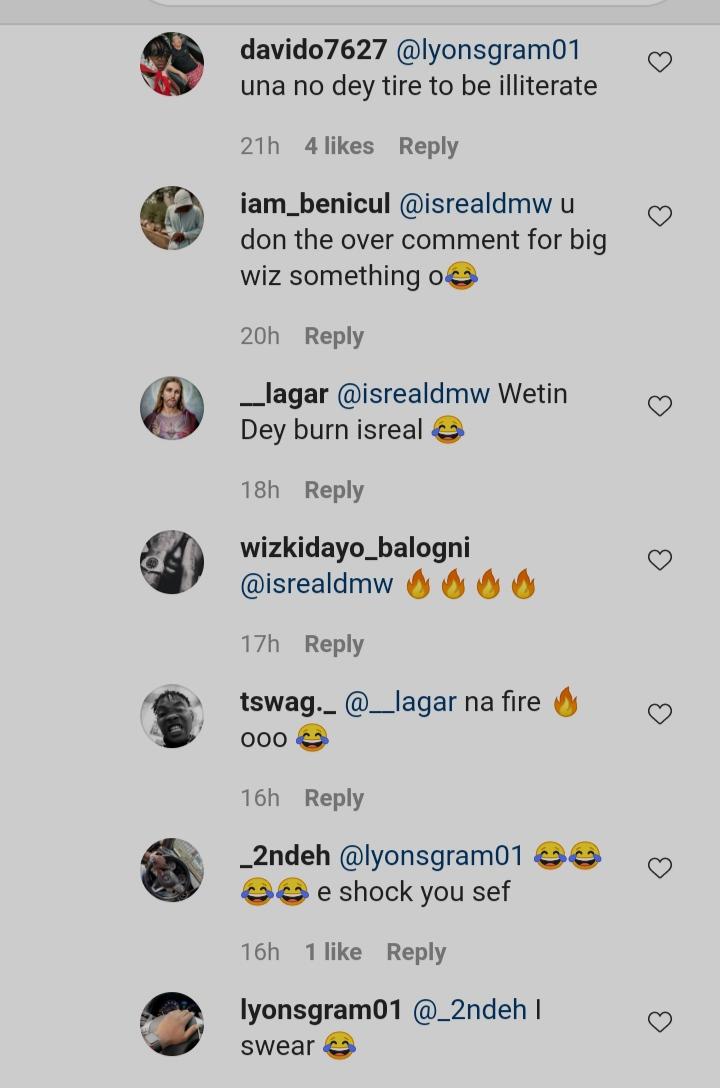Like tswag._'s 'na fire' comment

[660, 714]
